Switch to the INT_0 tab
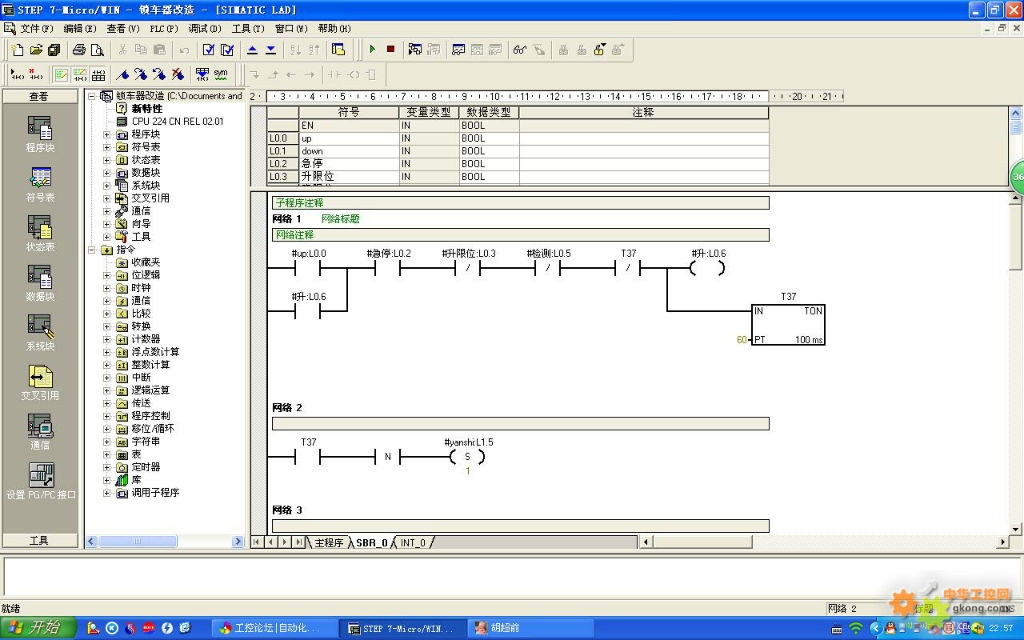The image size is (1024, 640). pyautogui.click(x=413, y=543)
